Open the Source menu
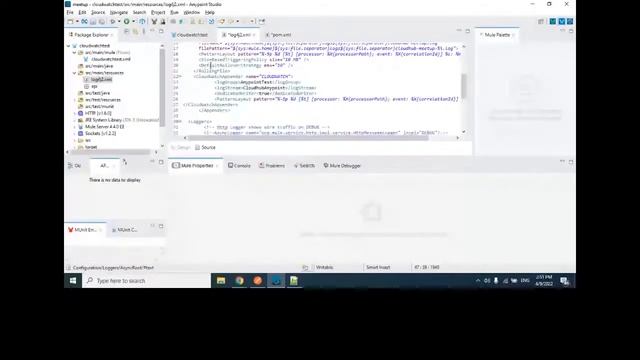 point(98,13)
